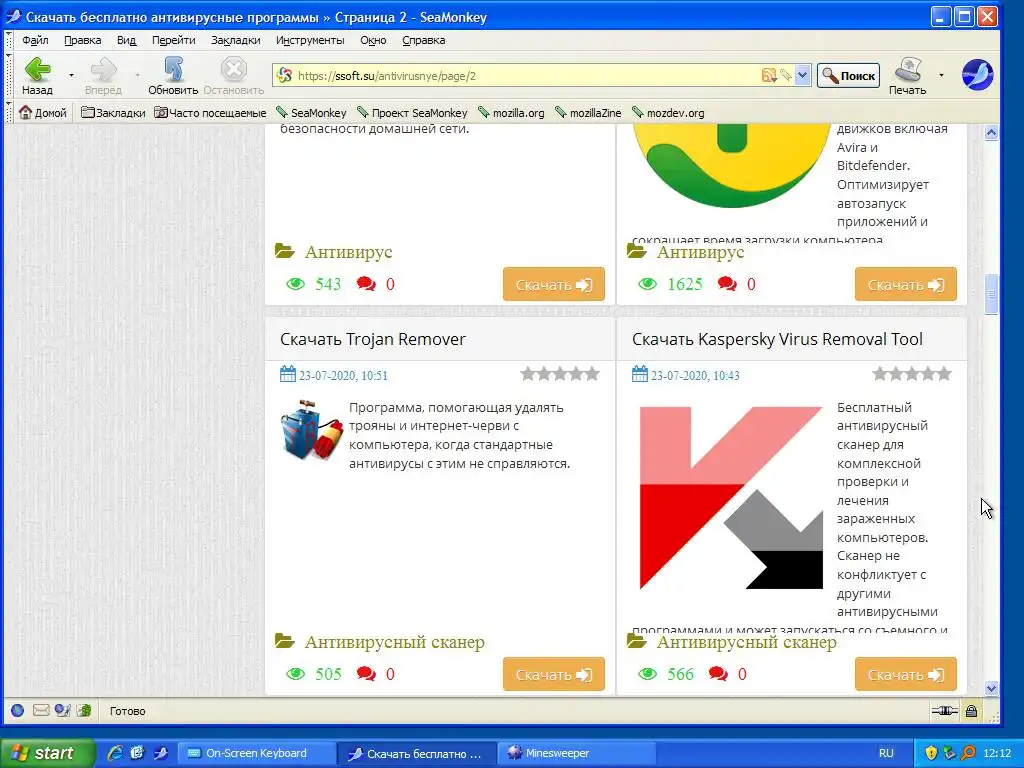Open the Правка menu
1024x768 pixels.
tap(82, 40)
